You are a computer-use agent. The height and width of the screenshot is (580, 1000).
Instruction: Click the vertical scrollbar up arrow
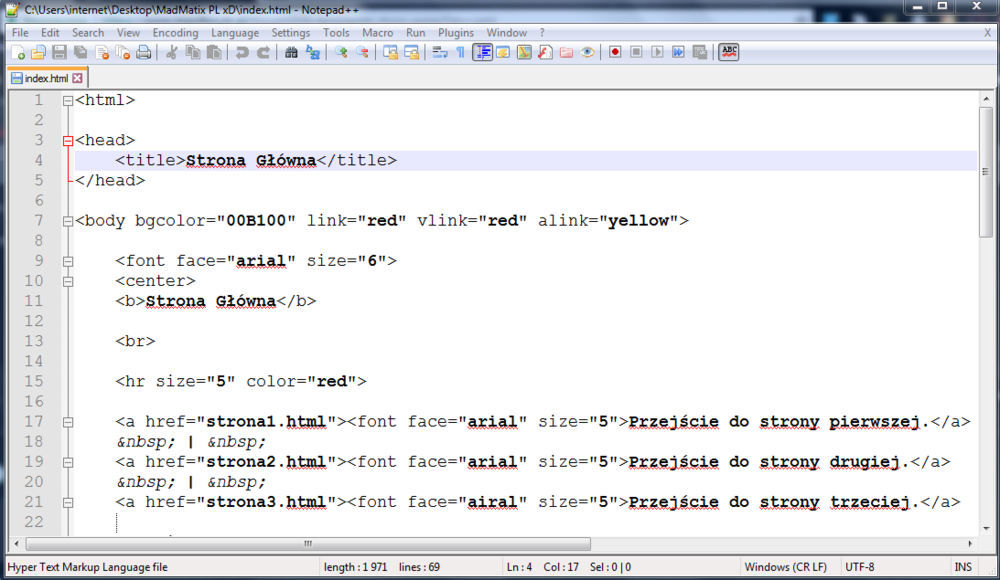pyautogui.click(x=986, y=99)
